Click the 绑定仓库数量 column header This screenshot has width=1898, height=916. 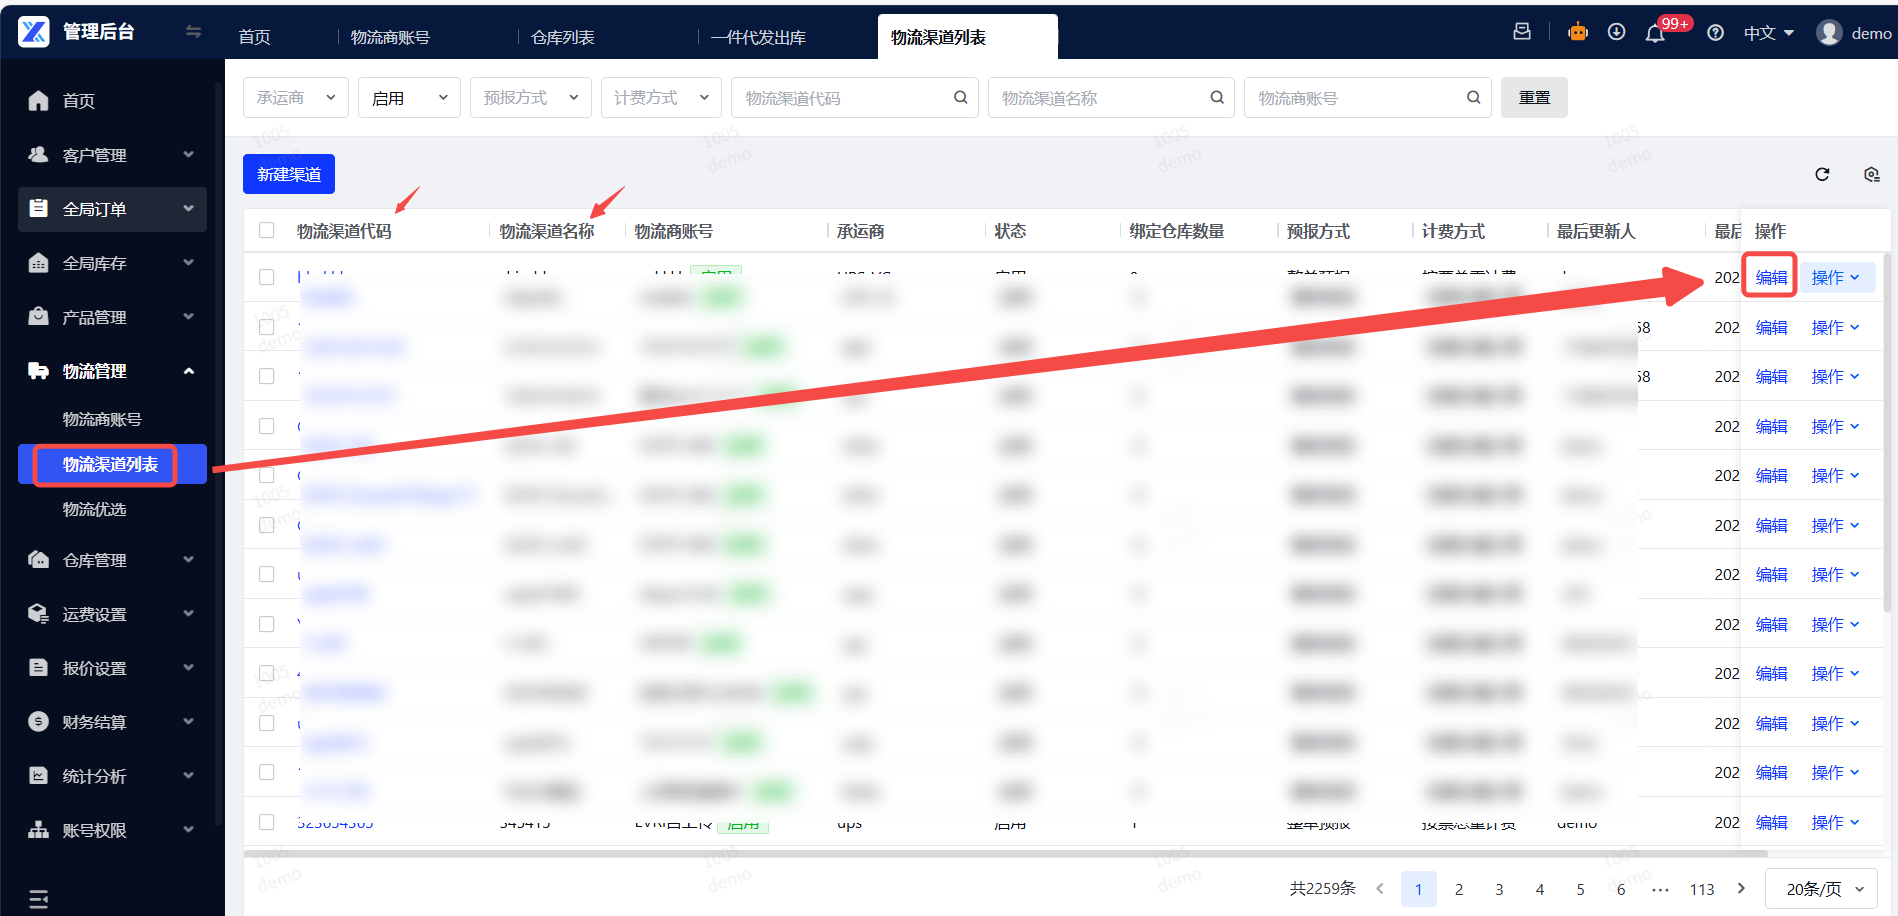coord(1177,231)
